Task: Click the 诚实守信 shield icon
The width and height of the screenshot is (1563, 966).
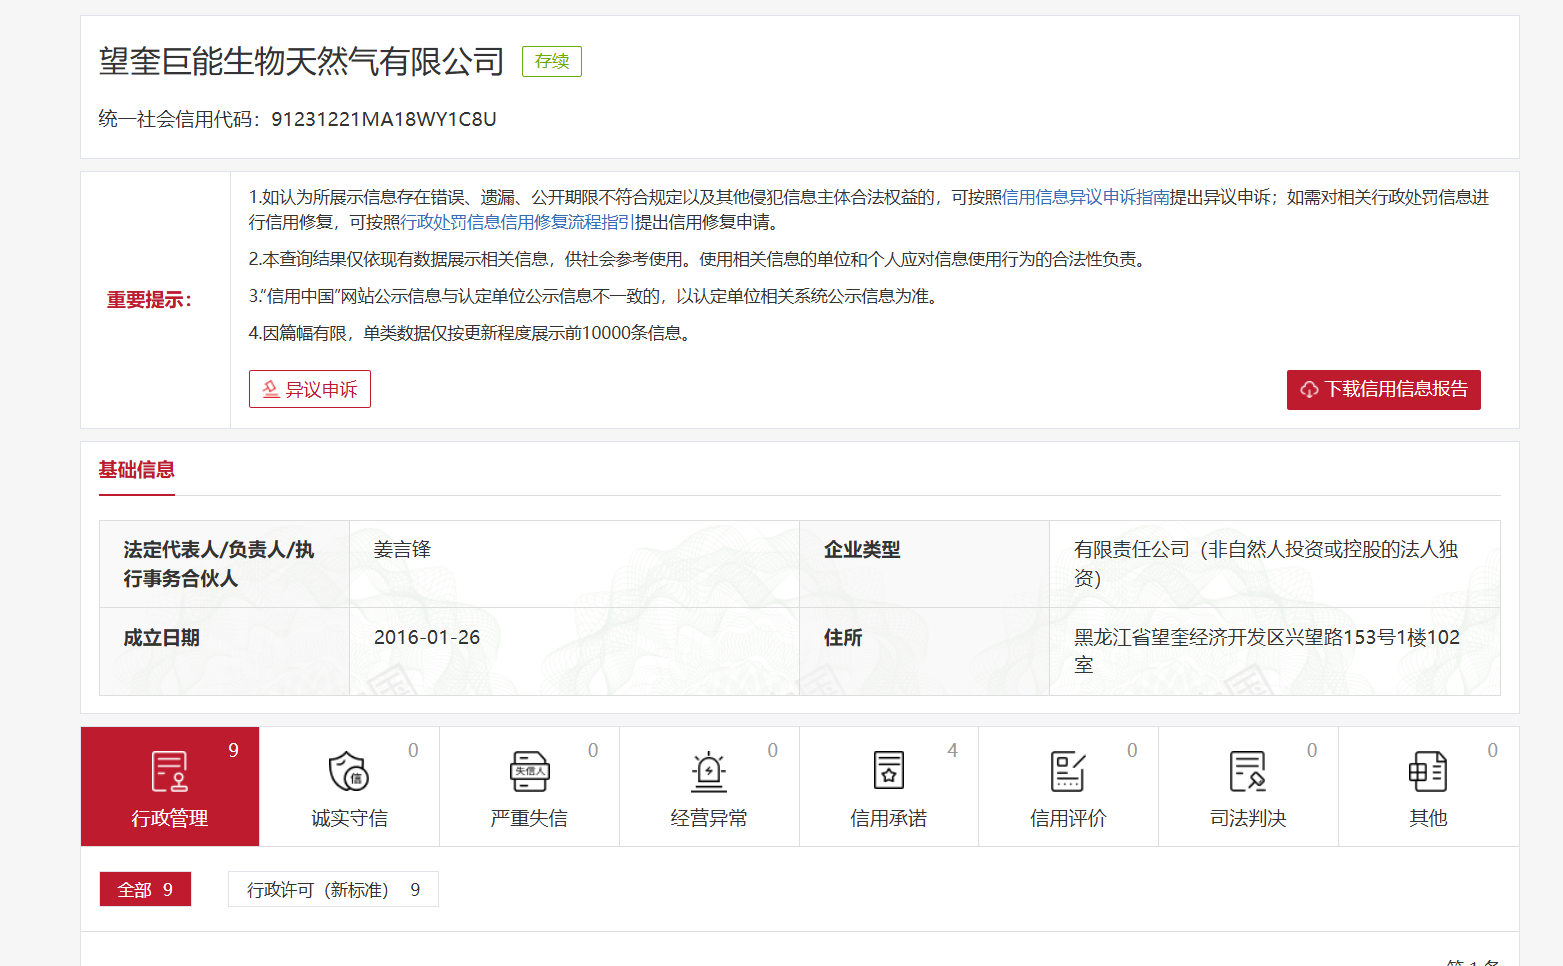Action: pos(349,772)
